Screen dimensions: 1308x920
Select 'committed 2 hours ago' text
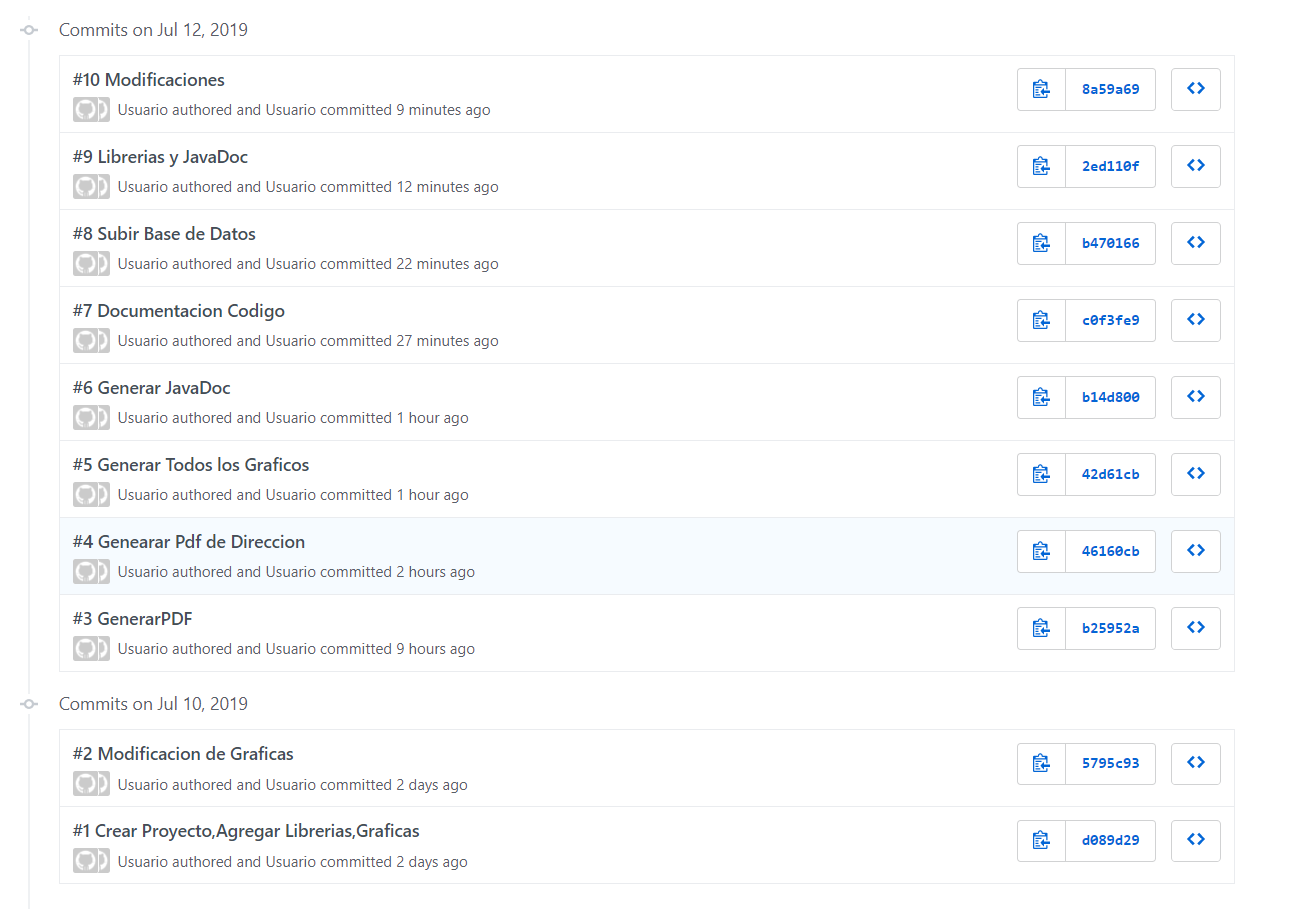(x=397, y=572)
